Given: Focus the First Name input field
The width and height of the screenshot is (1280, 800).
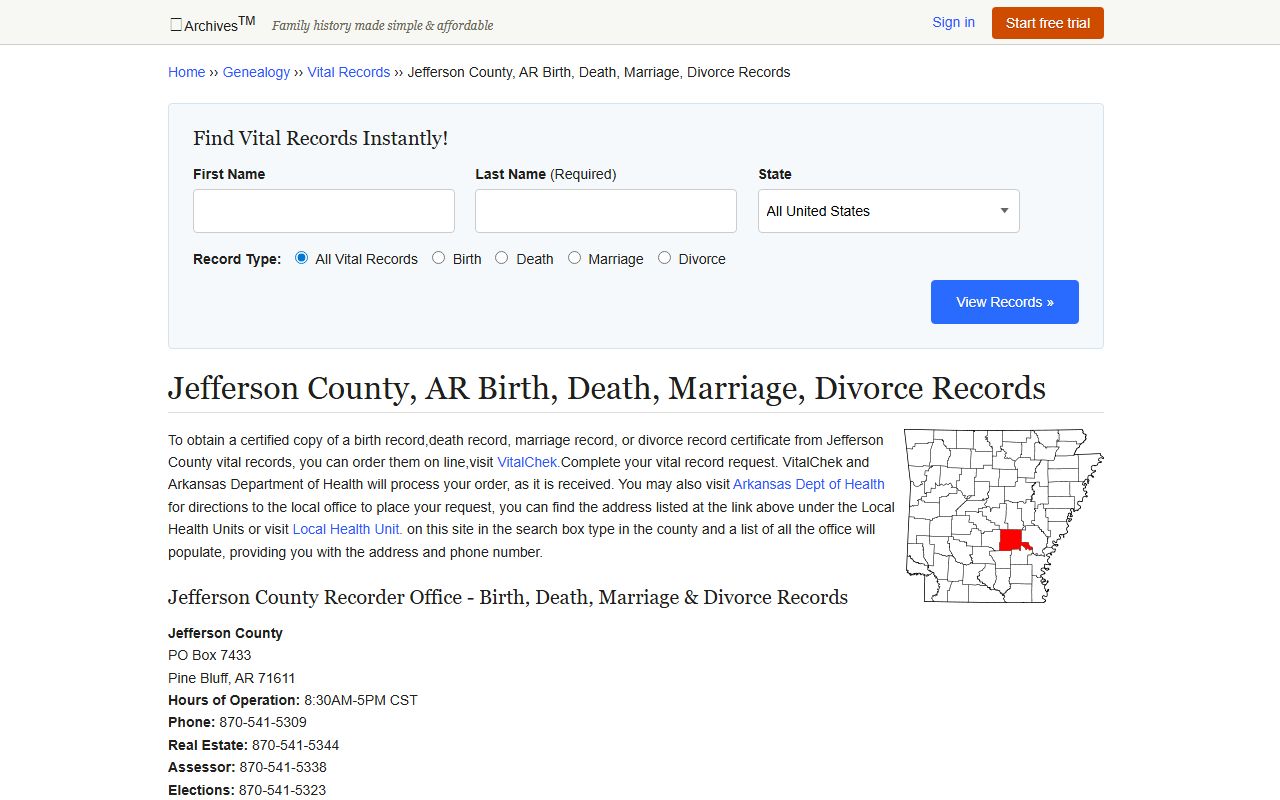Looking at the screenshot, I should tap(324, 211).
